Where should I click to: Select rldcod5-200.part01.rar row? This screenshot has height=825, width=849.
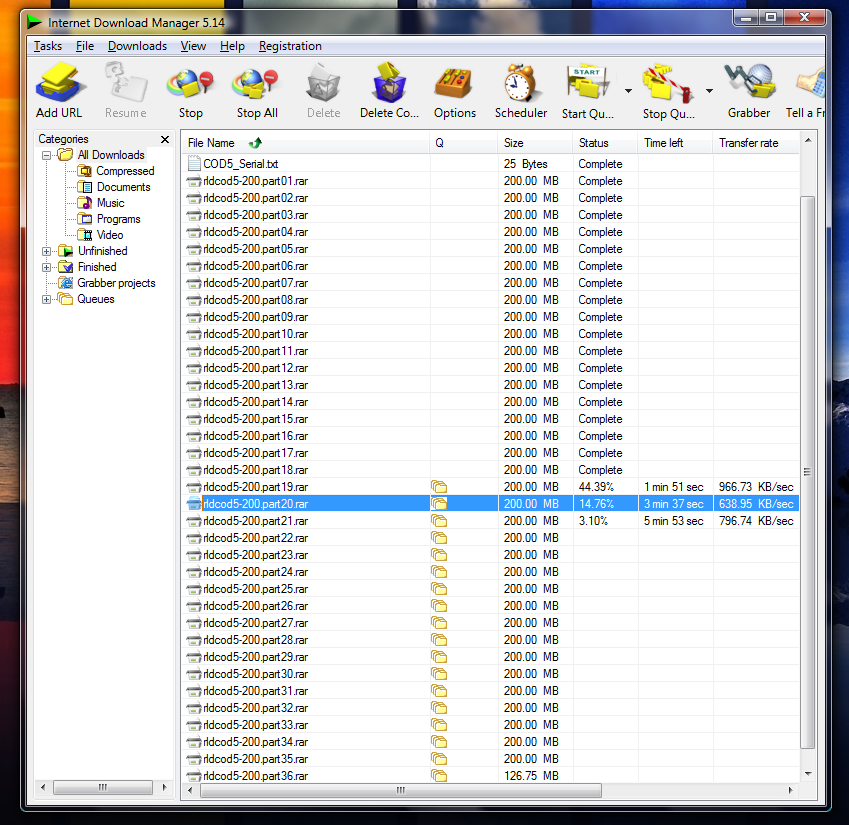point(491,181)
